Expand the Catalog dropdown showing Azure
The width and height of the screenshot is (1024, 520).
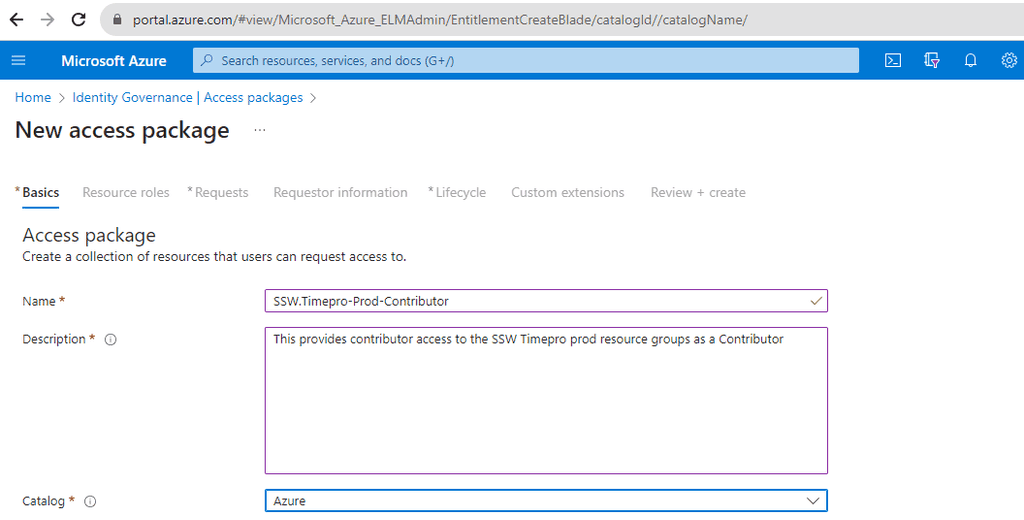(x=546, y=501)
